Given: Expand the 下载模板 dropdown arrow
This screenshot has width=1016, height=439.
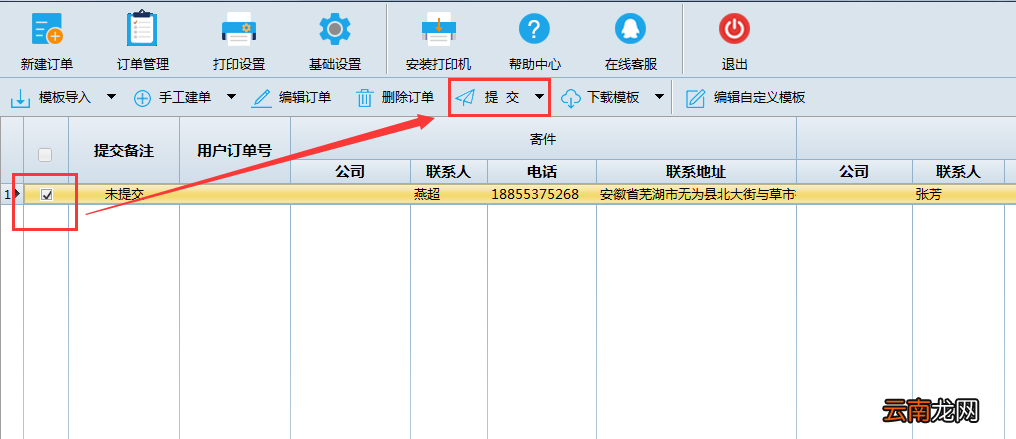Looking at the screenshot, I should (659, 97).
